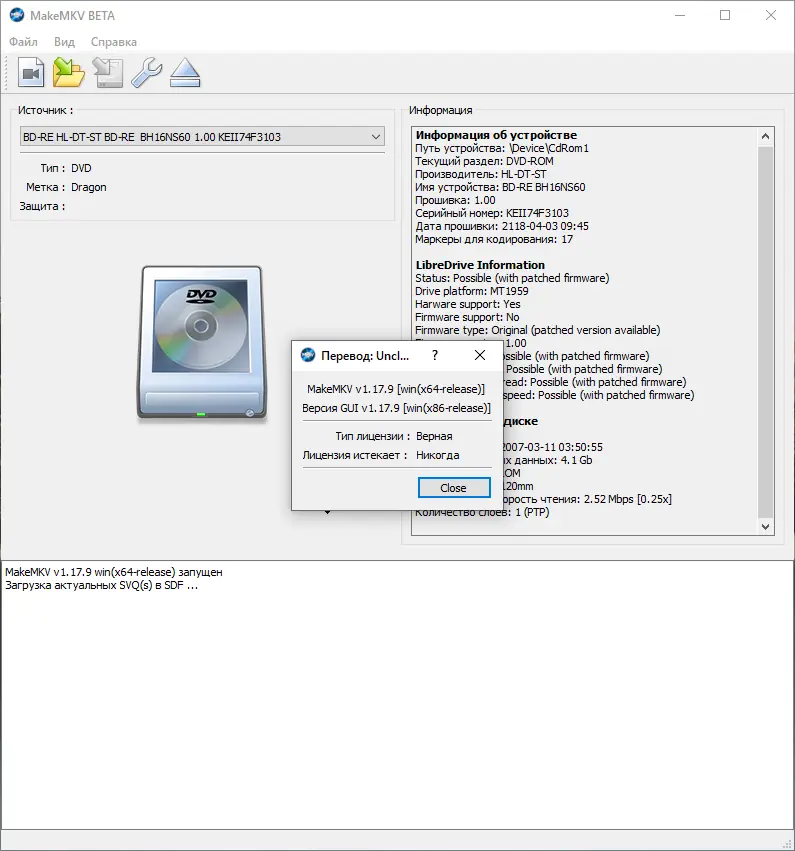The width and height of the screenshot is (795, 851).
Task: Click the 'Dragon' disc label text
Action: tap(88, 187)
